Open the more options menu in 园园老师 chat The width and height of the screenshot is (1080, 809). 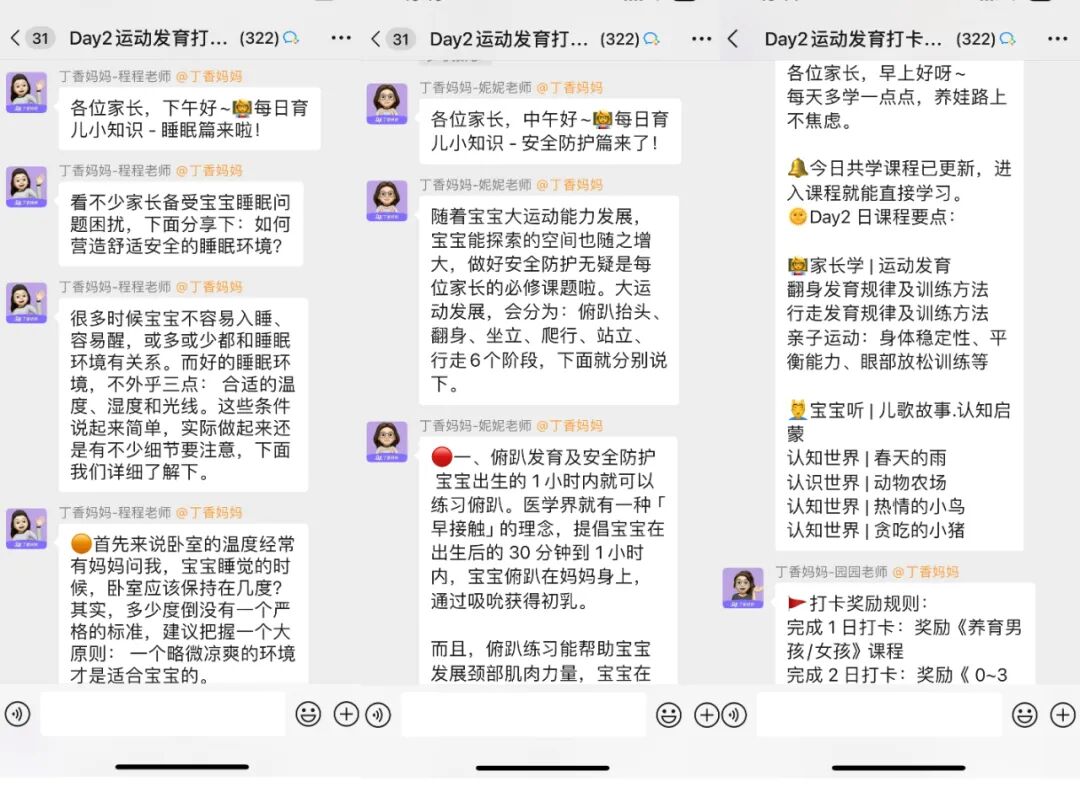(1057, 39)
